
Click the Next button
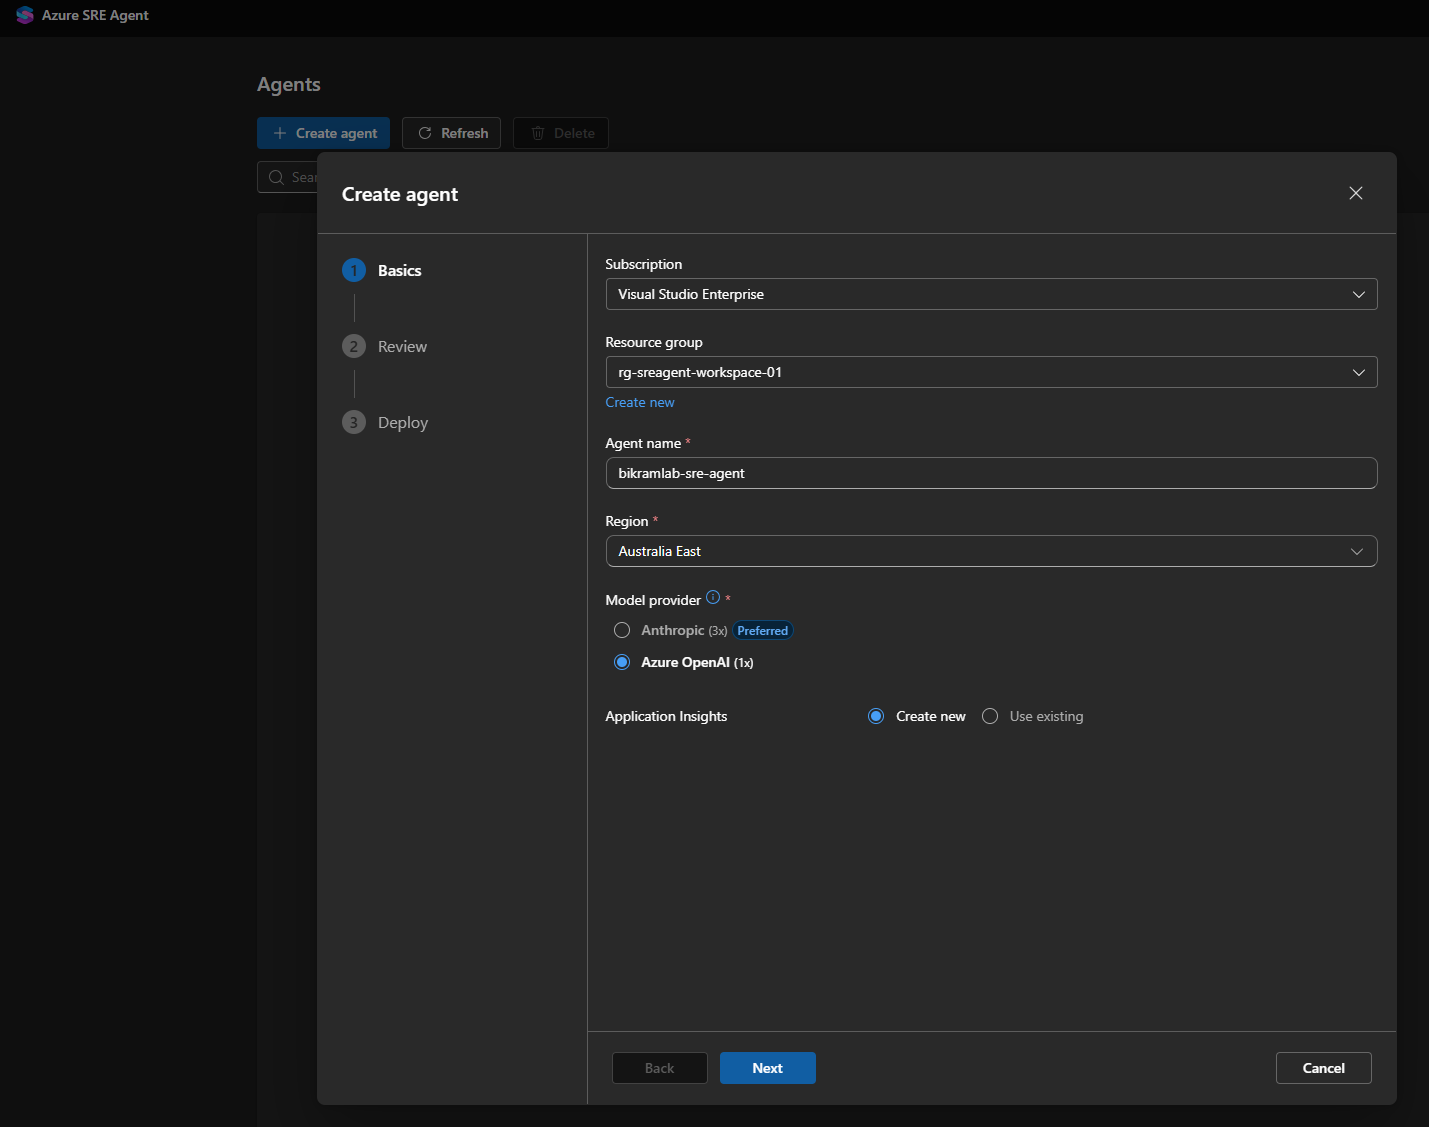(767, 1068)
